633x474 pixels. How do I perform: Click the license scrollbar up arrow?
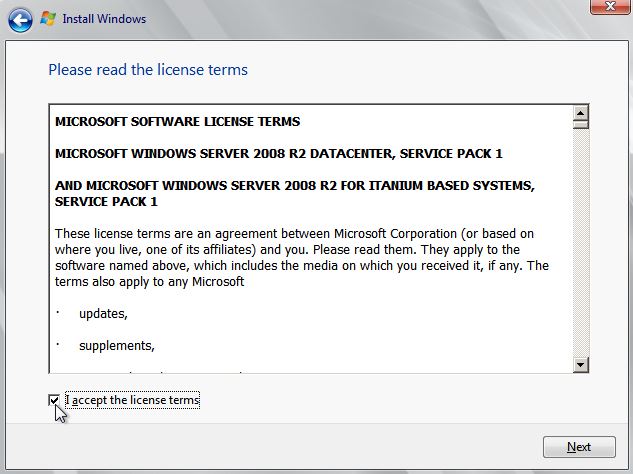pyautogui.click(x=581, y=113)
